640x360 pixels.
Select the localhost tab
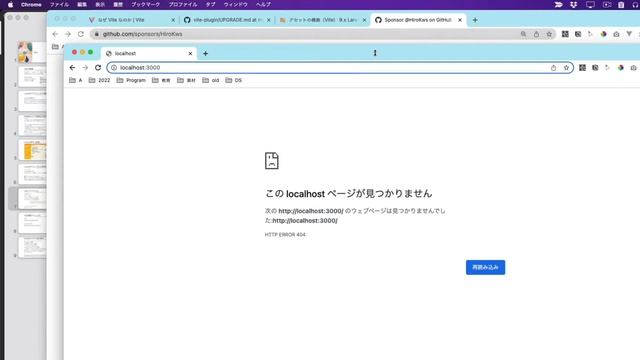click(x=149, y=53)
